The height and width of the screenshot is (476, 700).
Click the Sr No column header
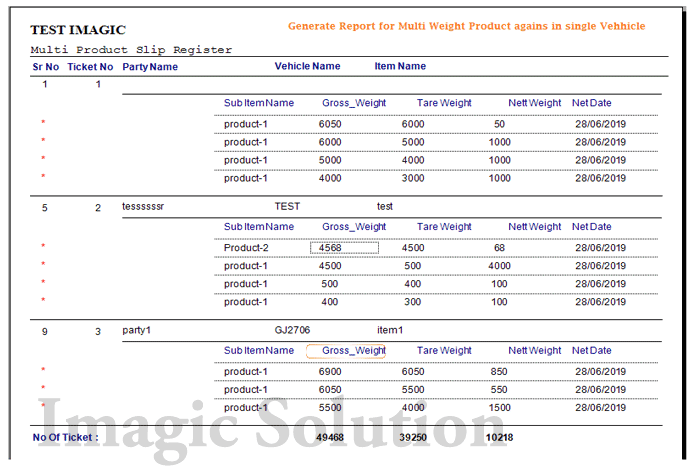[46, 67]
